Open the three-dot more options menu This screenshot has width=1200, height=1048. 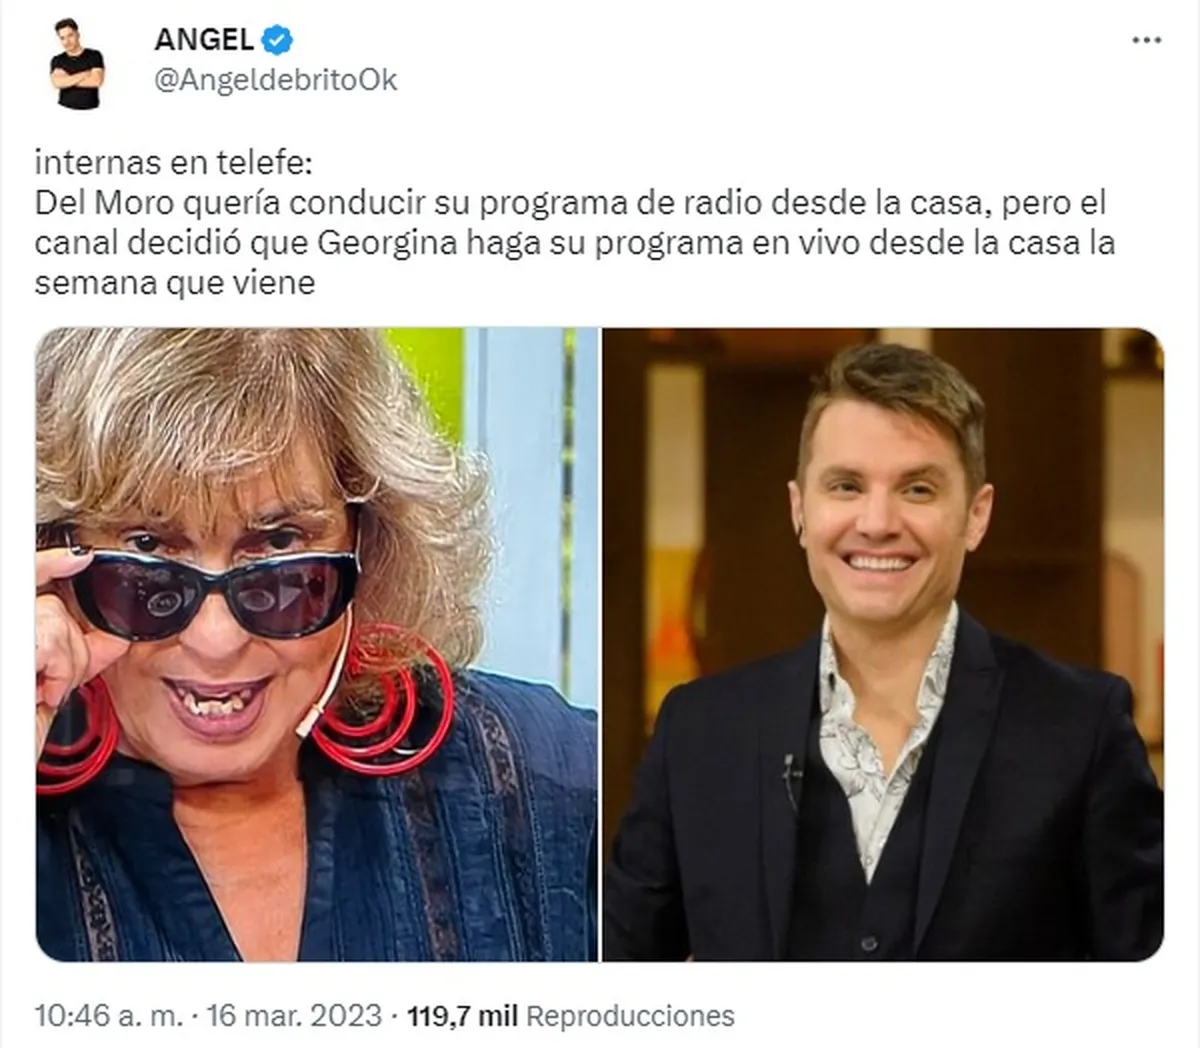(x=1146, y=40)
